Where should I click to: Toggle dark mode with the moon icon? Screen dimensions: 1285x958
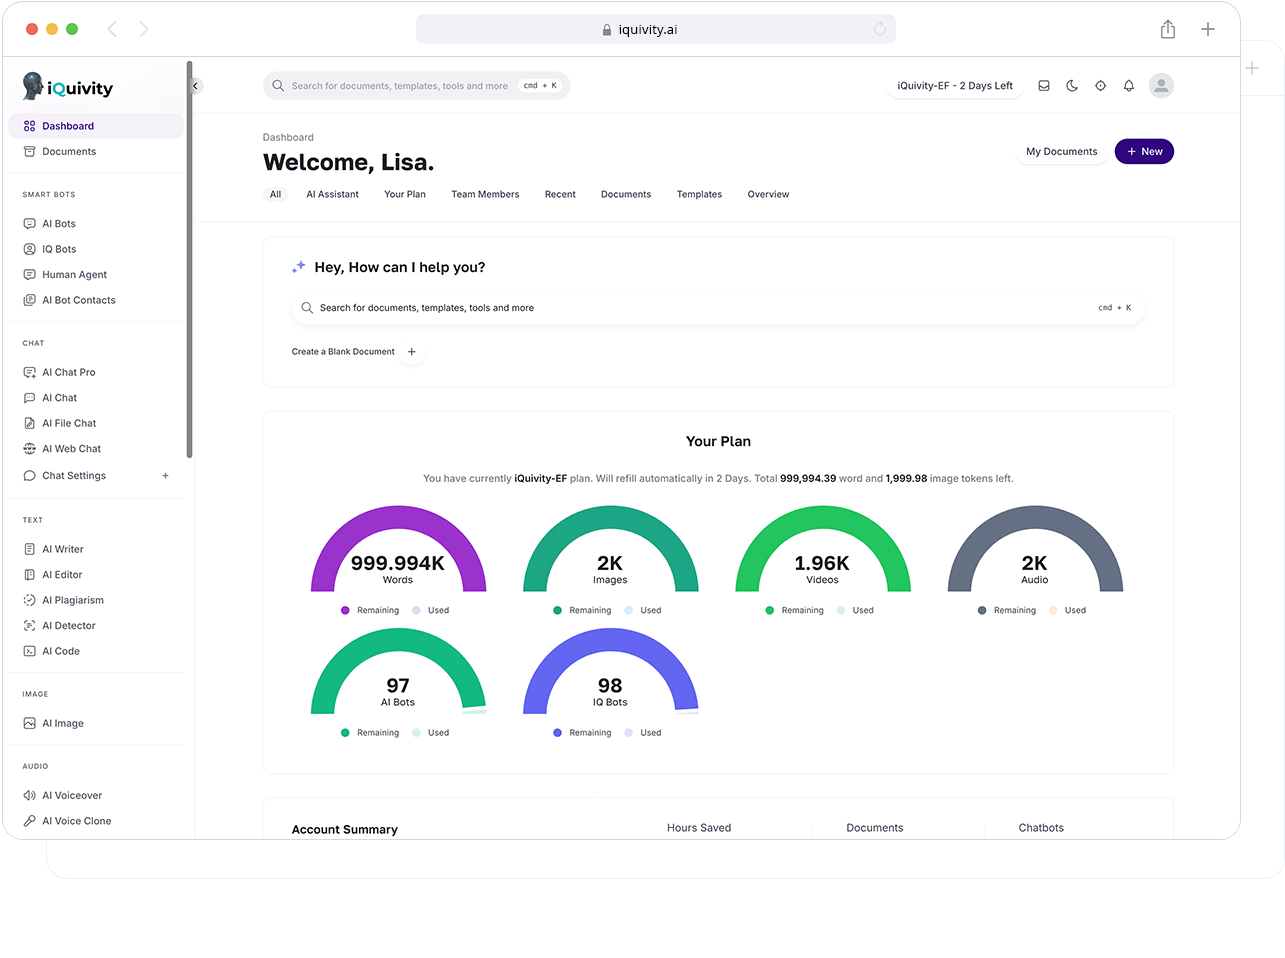pyautogui.click(x=1072, y=86)
